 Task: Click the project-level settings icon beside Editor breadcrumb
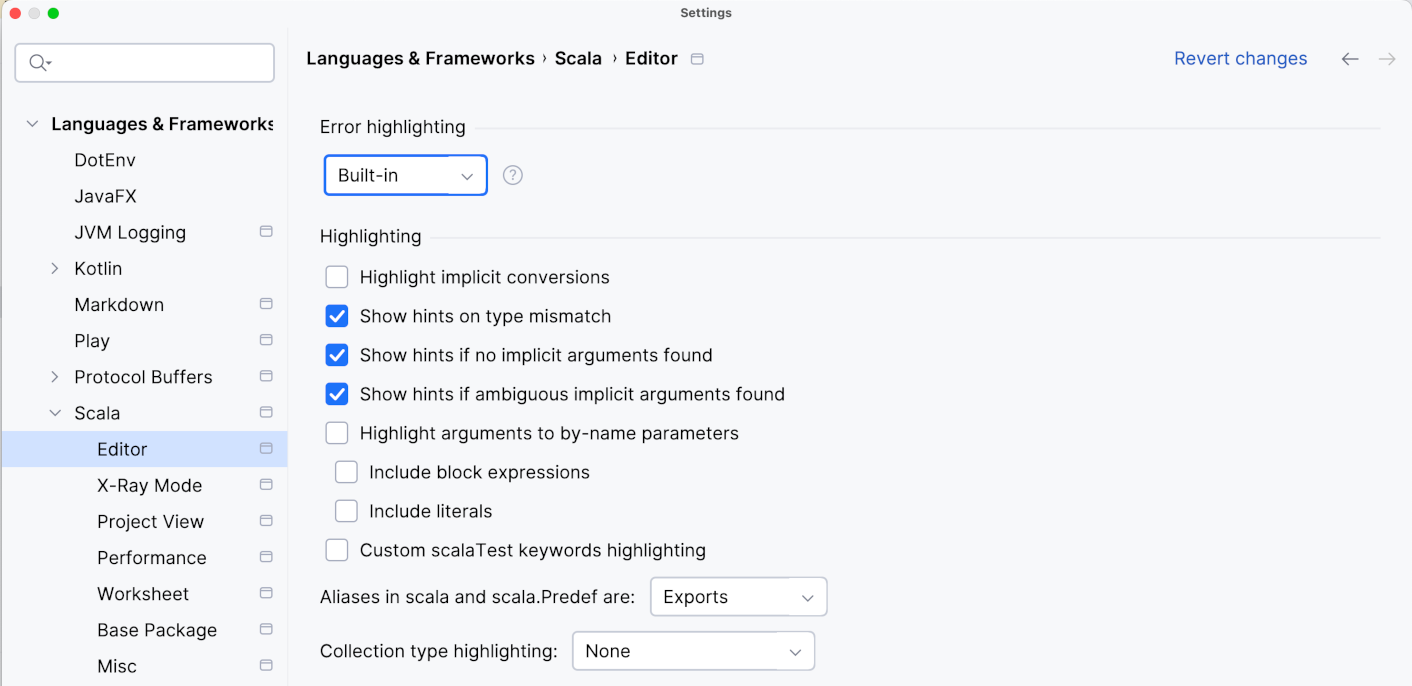pyautogui.click(x=698, y=59)
